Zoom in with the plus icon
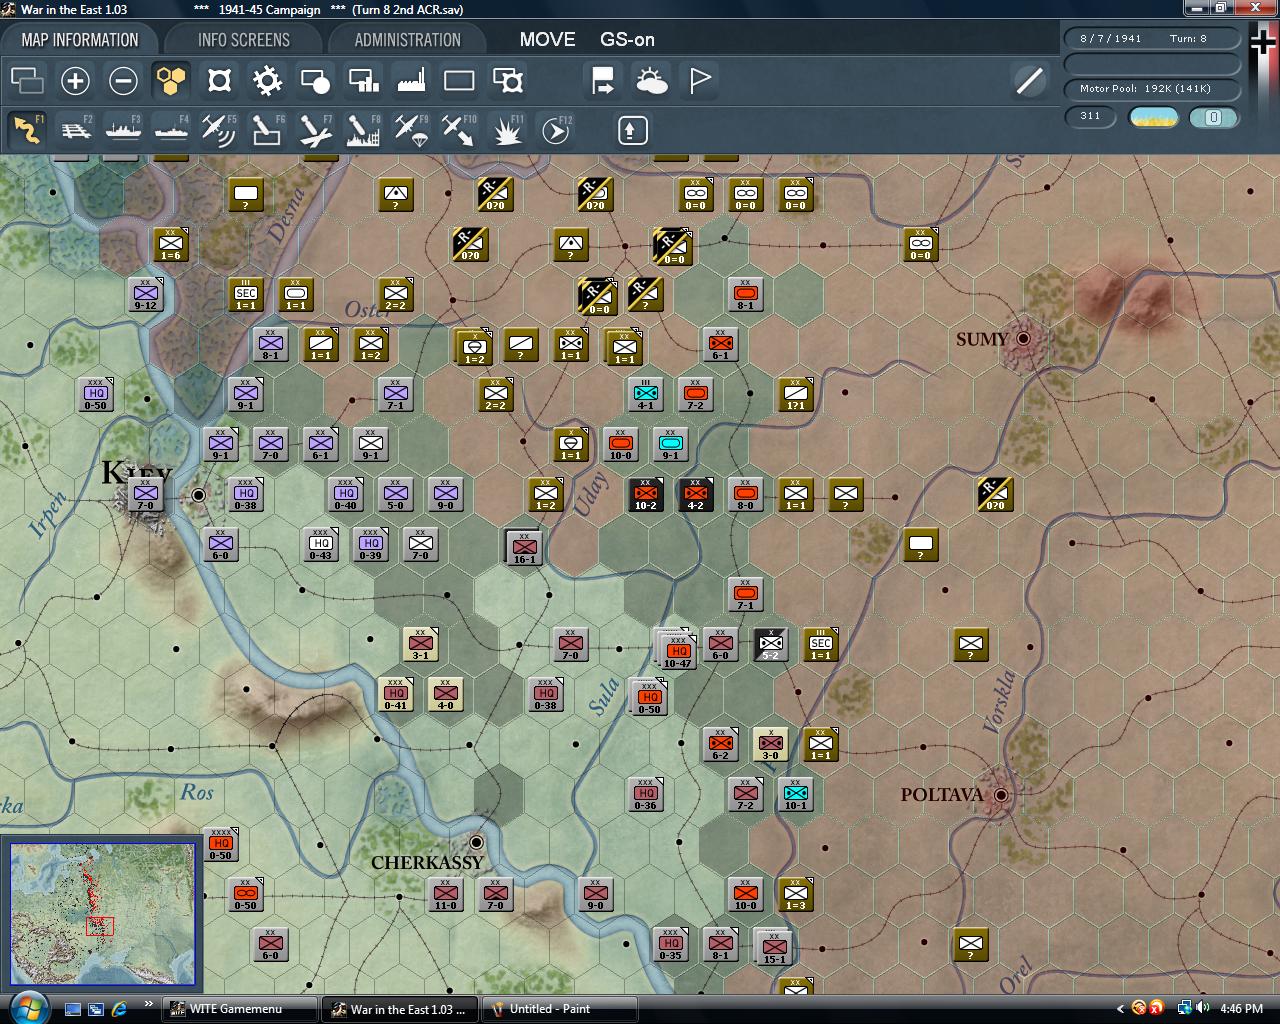 pos(75,81)
